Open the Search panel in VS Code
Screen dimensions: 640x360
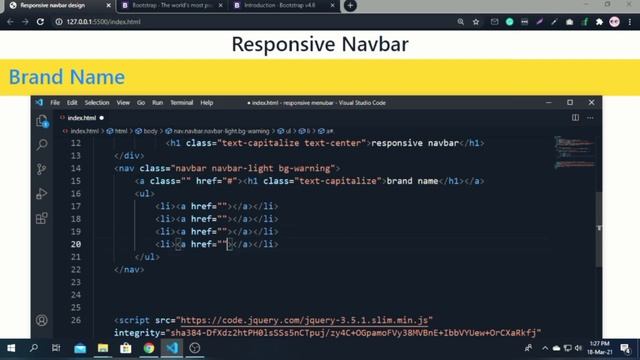pyautogui.click(x=42, y=144)
